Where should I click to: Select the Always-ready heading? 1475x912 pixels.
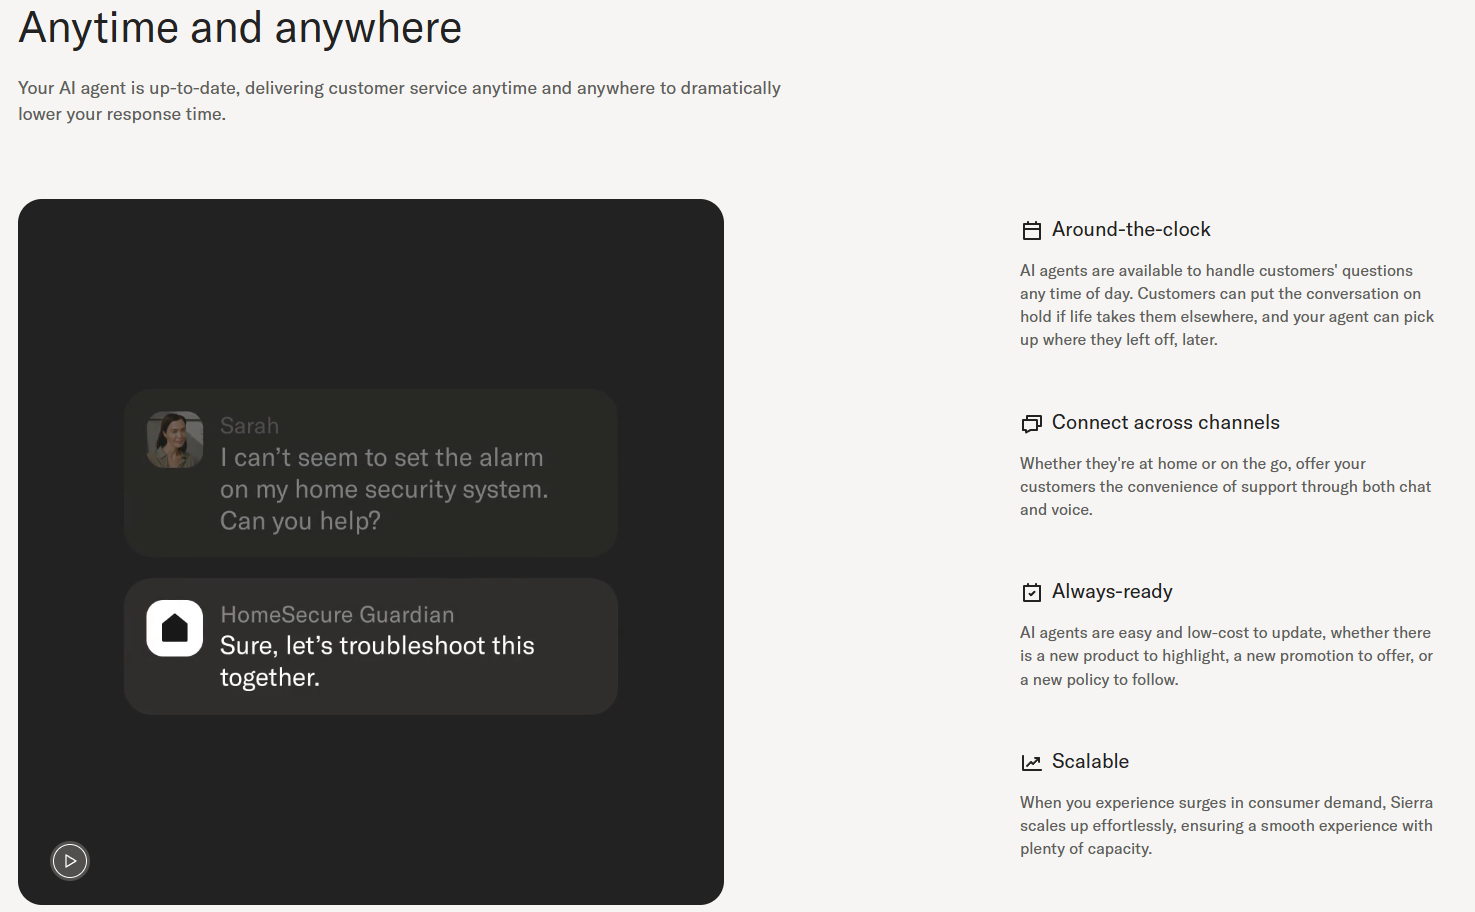coord(1112,592)
